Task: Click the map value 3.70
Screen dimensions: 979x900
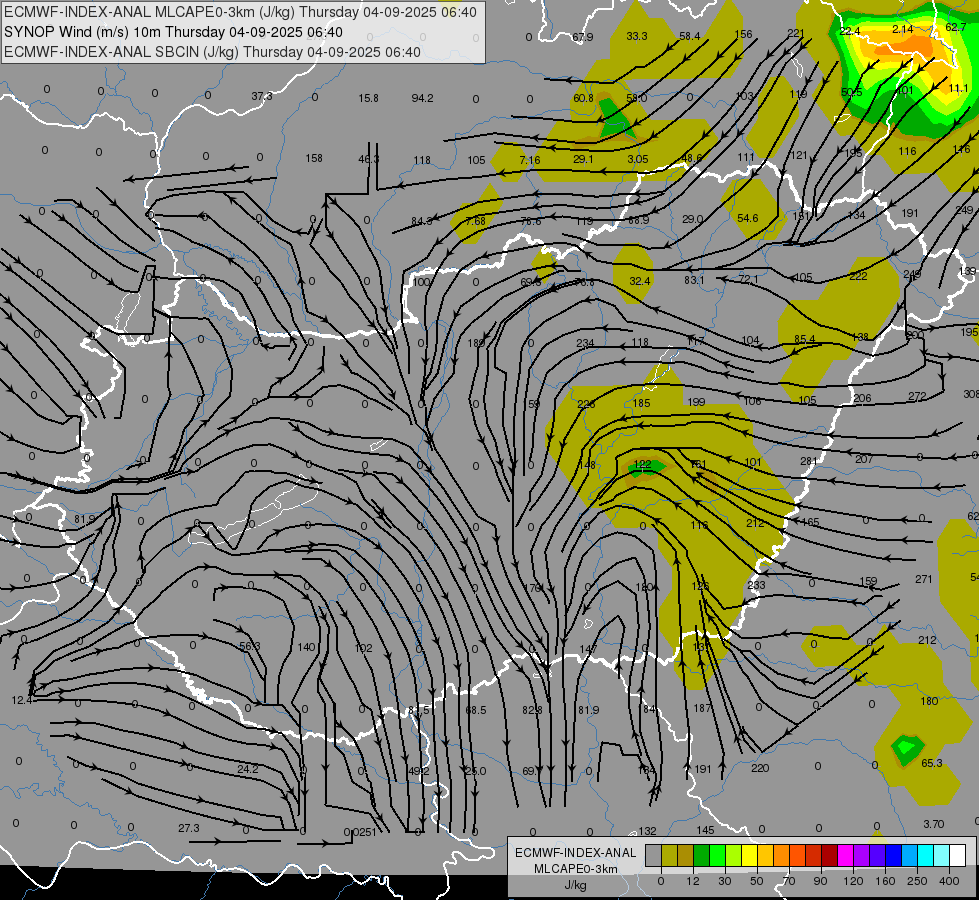Action: pos(934,824)
